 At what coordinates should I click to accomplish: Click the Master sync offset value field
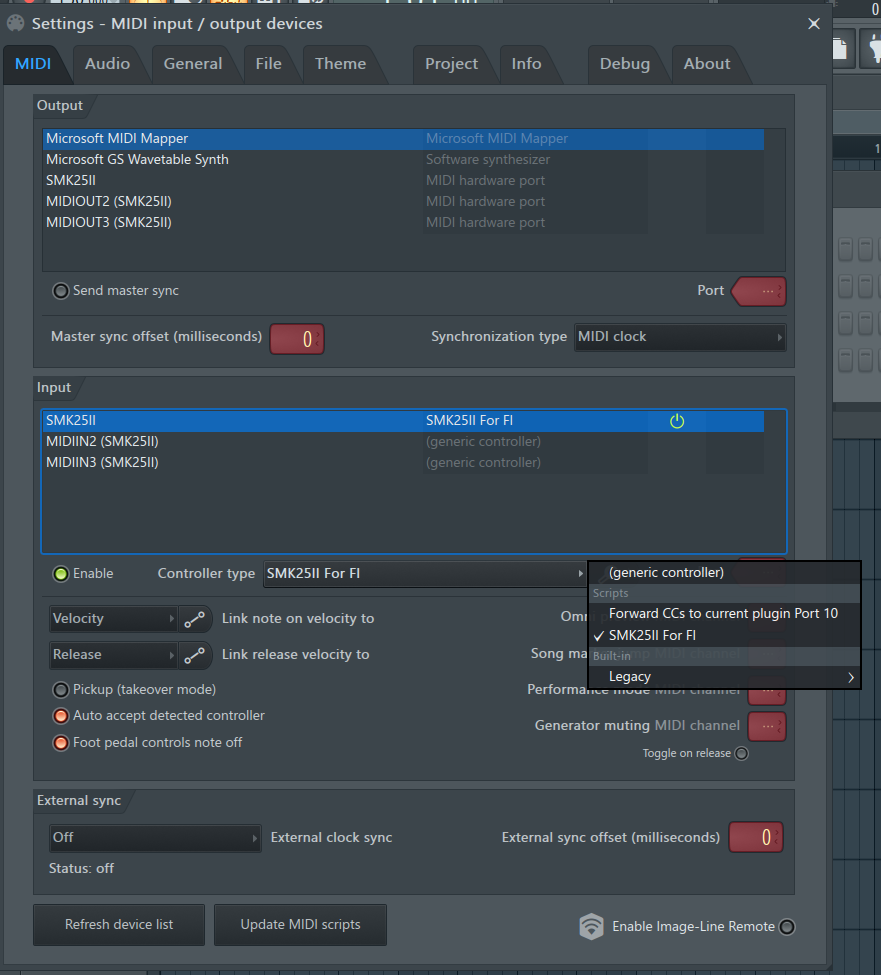click(297, 339)
